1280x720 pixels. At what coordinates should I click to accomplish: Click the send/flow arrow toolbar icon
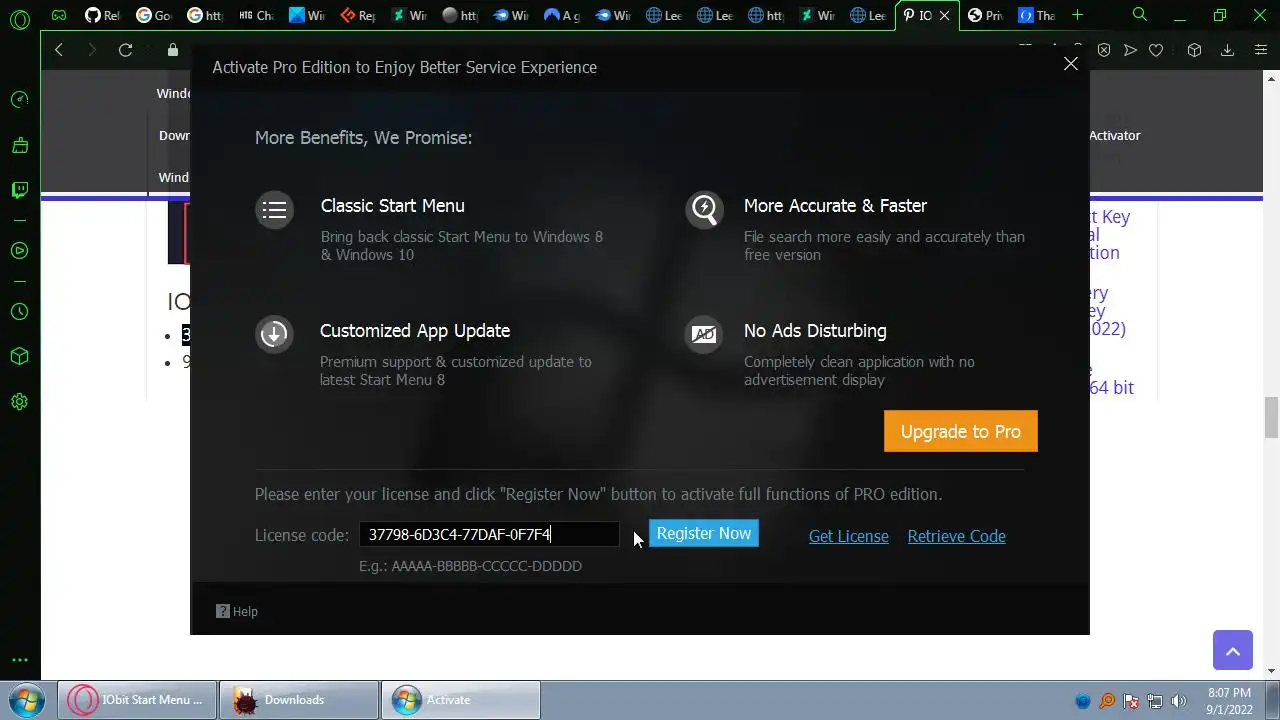[x=1130, y=50]
